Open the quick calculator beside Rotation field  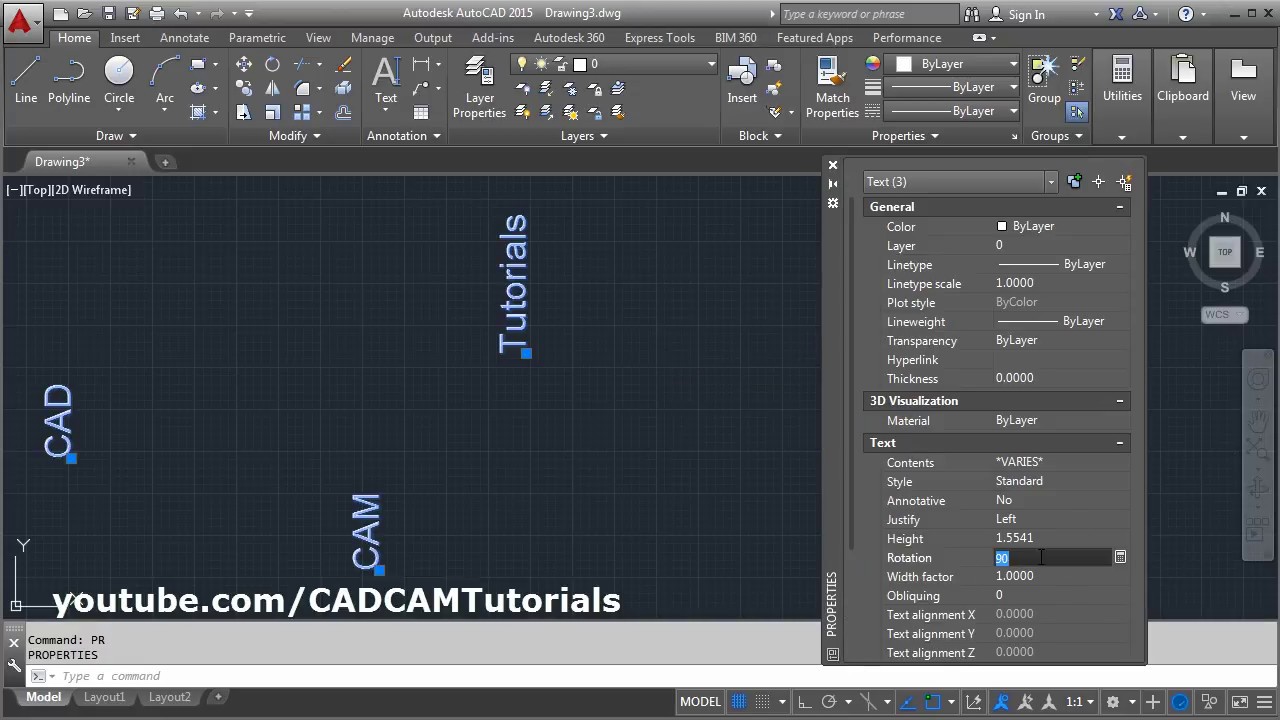(x=1120, y=557)
